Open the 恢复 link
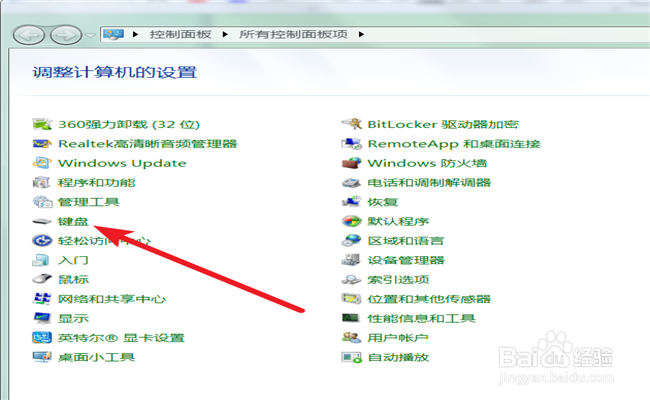The image size is (650, 400). pos(383,202)
